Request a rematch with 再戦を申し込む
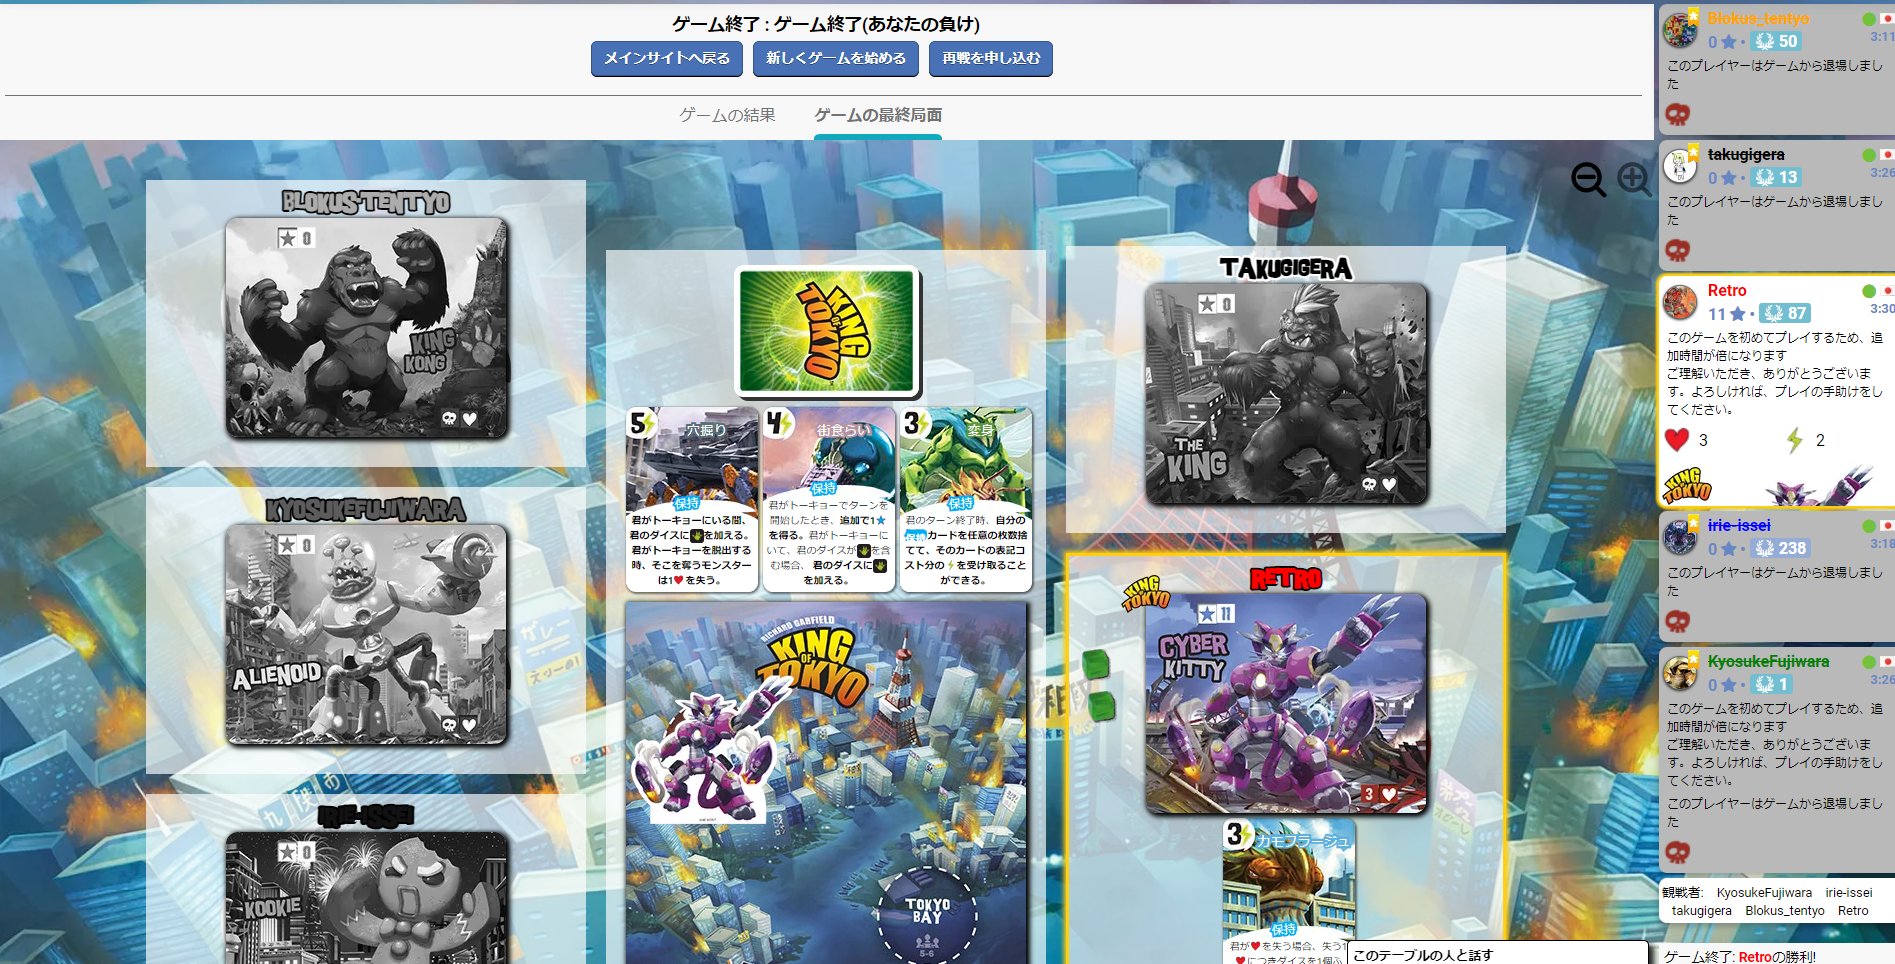The image size is (1895, 964). [x=991, y=58]
